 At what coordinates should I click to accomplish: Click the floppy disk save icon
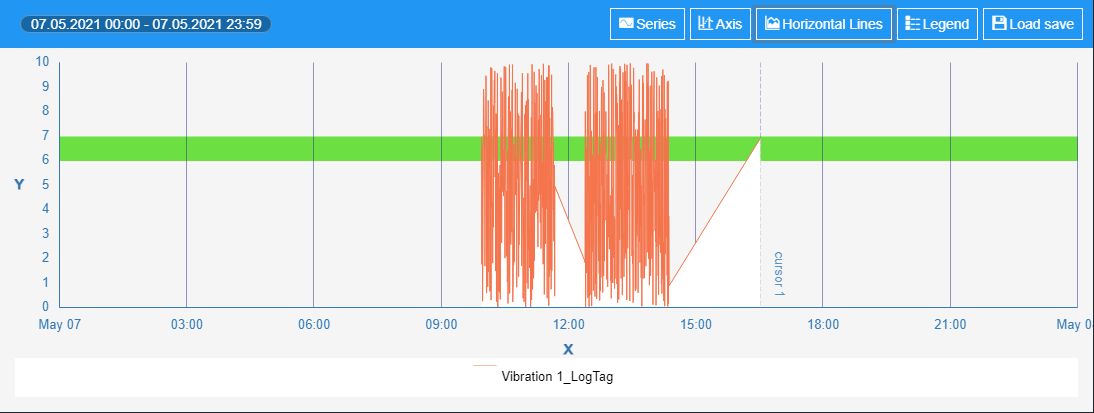pyautogui.click(x=999, y=24)
